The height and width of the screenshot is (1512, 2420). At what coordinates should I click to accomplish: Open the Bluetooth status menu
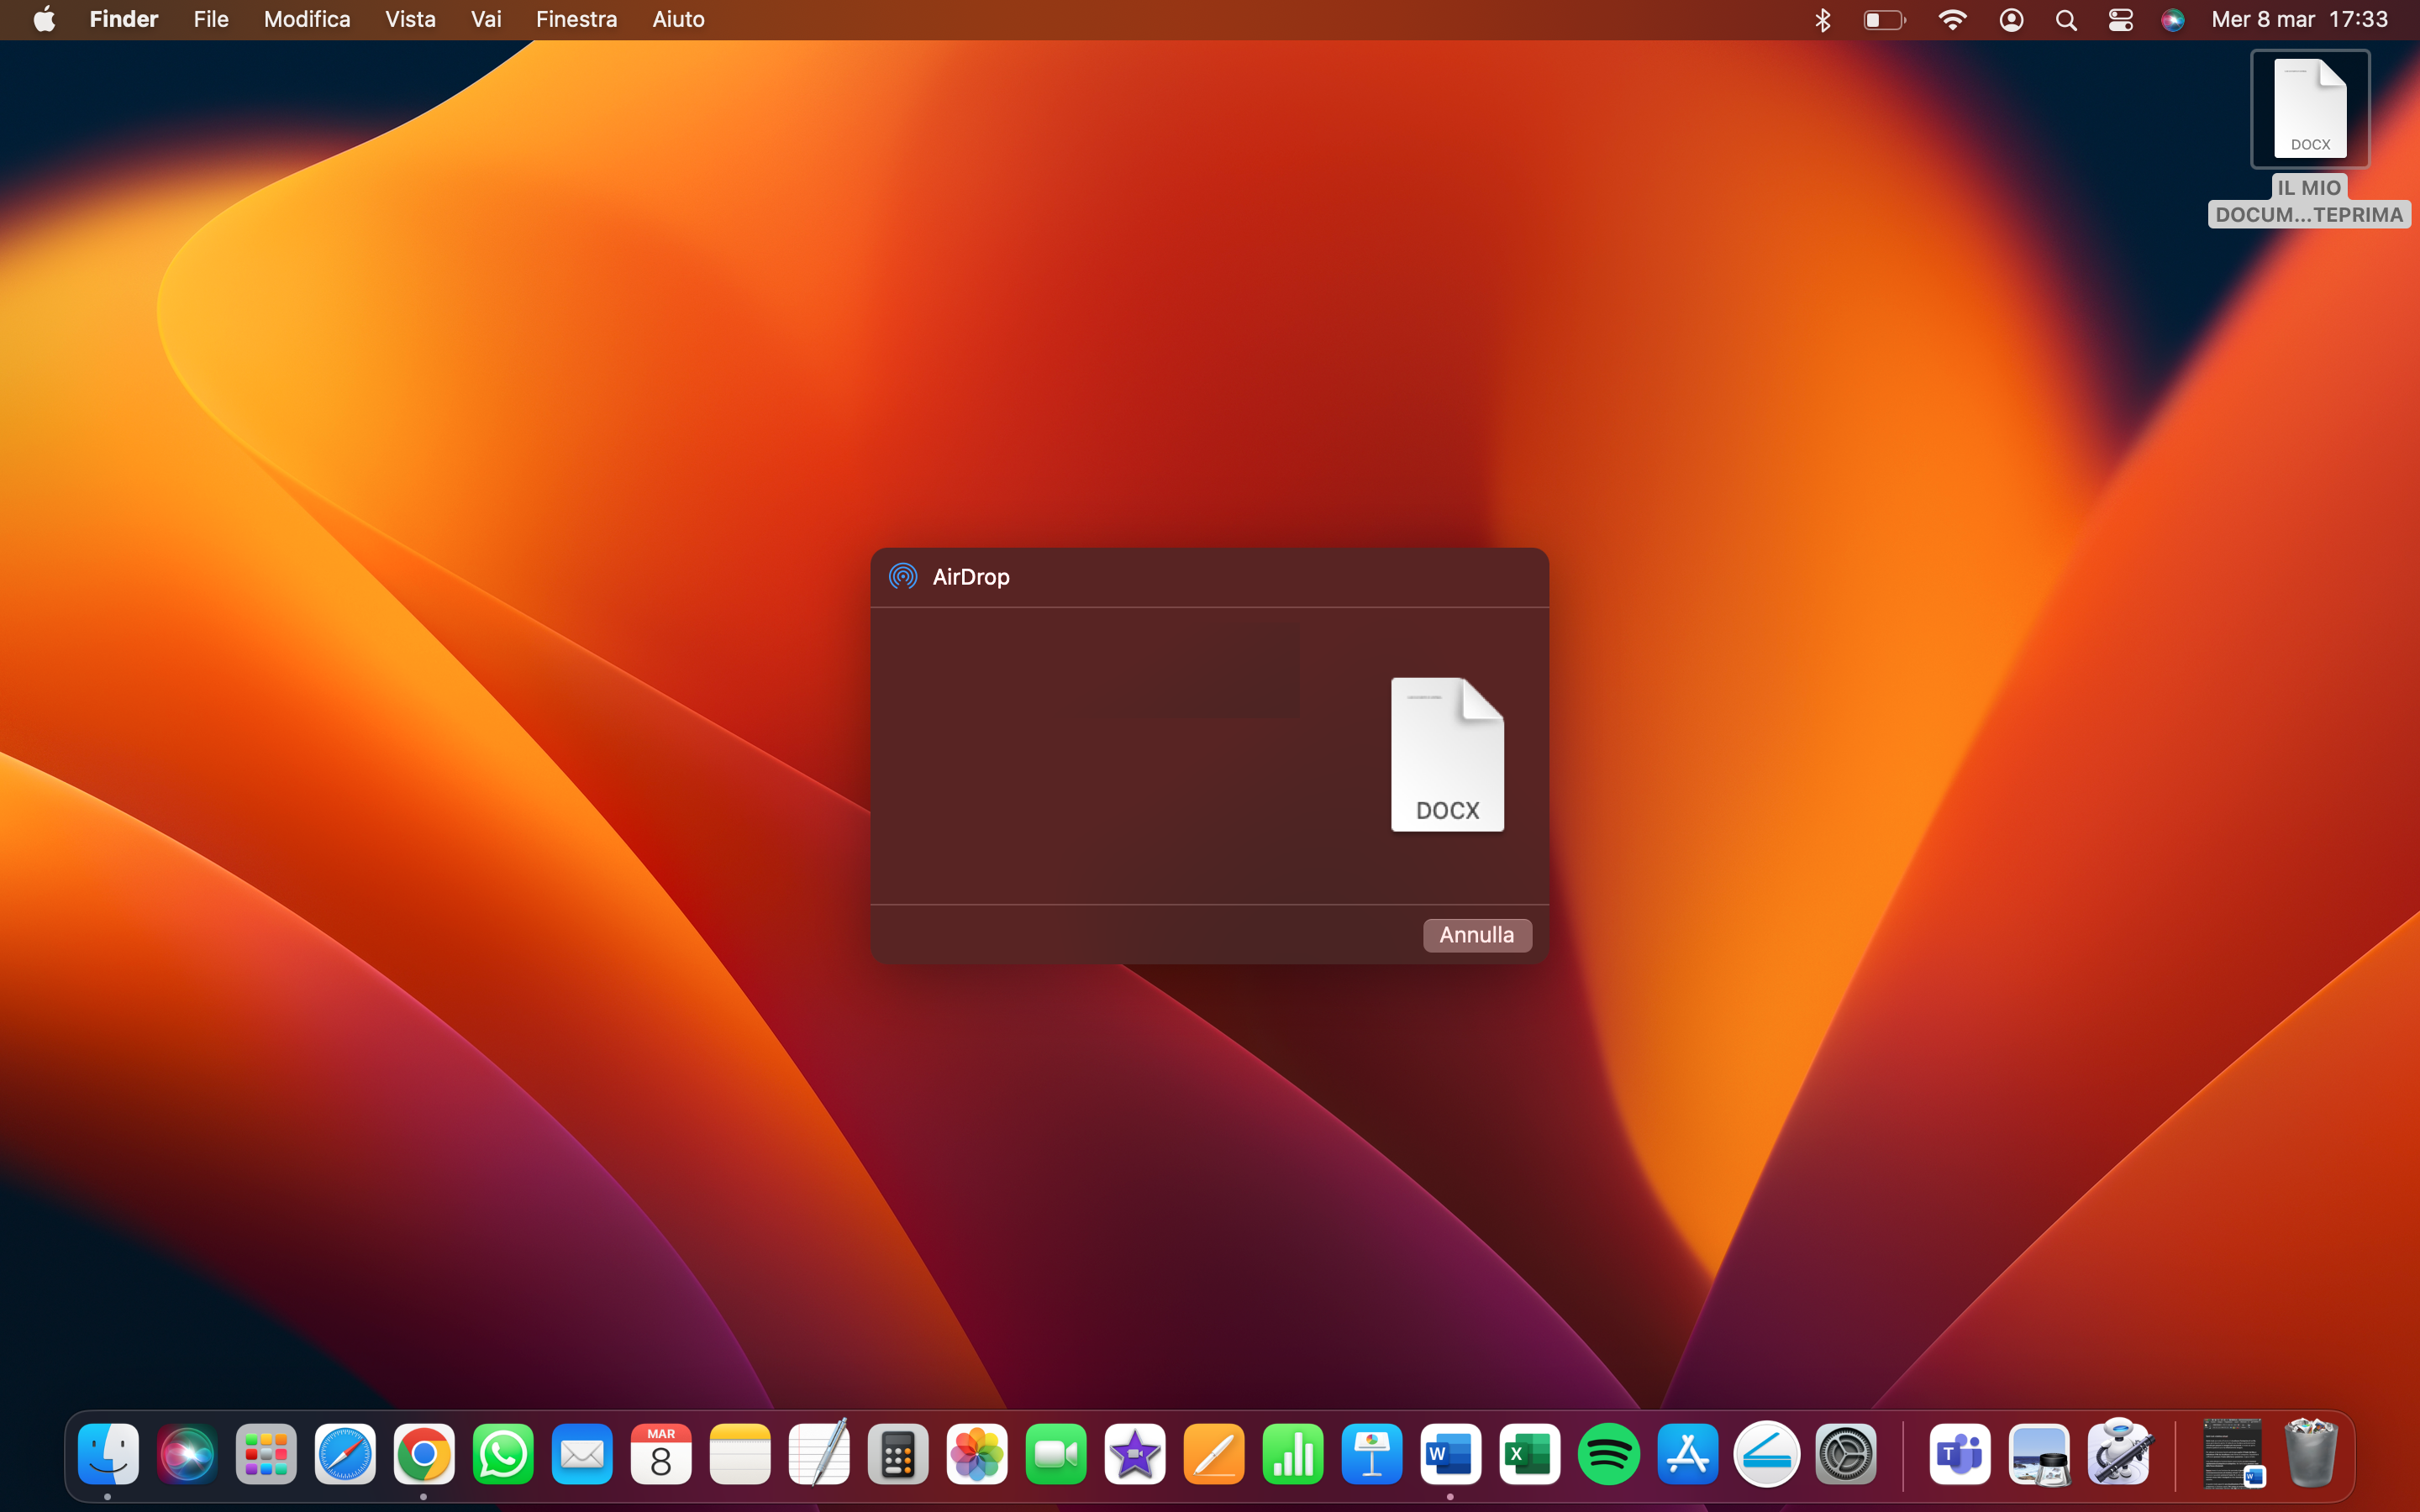click(1822, 19)
